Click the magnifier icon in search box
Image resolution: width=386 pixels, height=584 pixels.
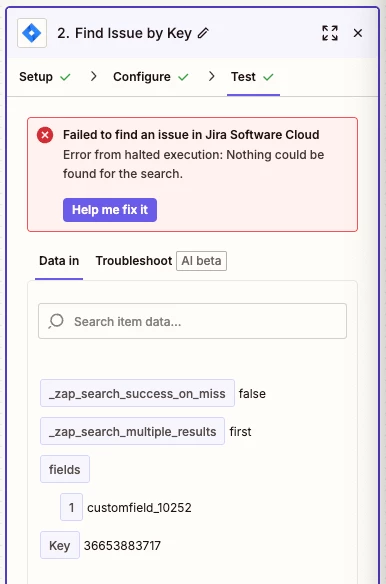pyautogui.click(x=56, y=321)
